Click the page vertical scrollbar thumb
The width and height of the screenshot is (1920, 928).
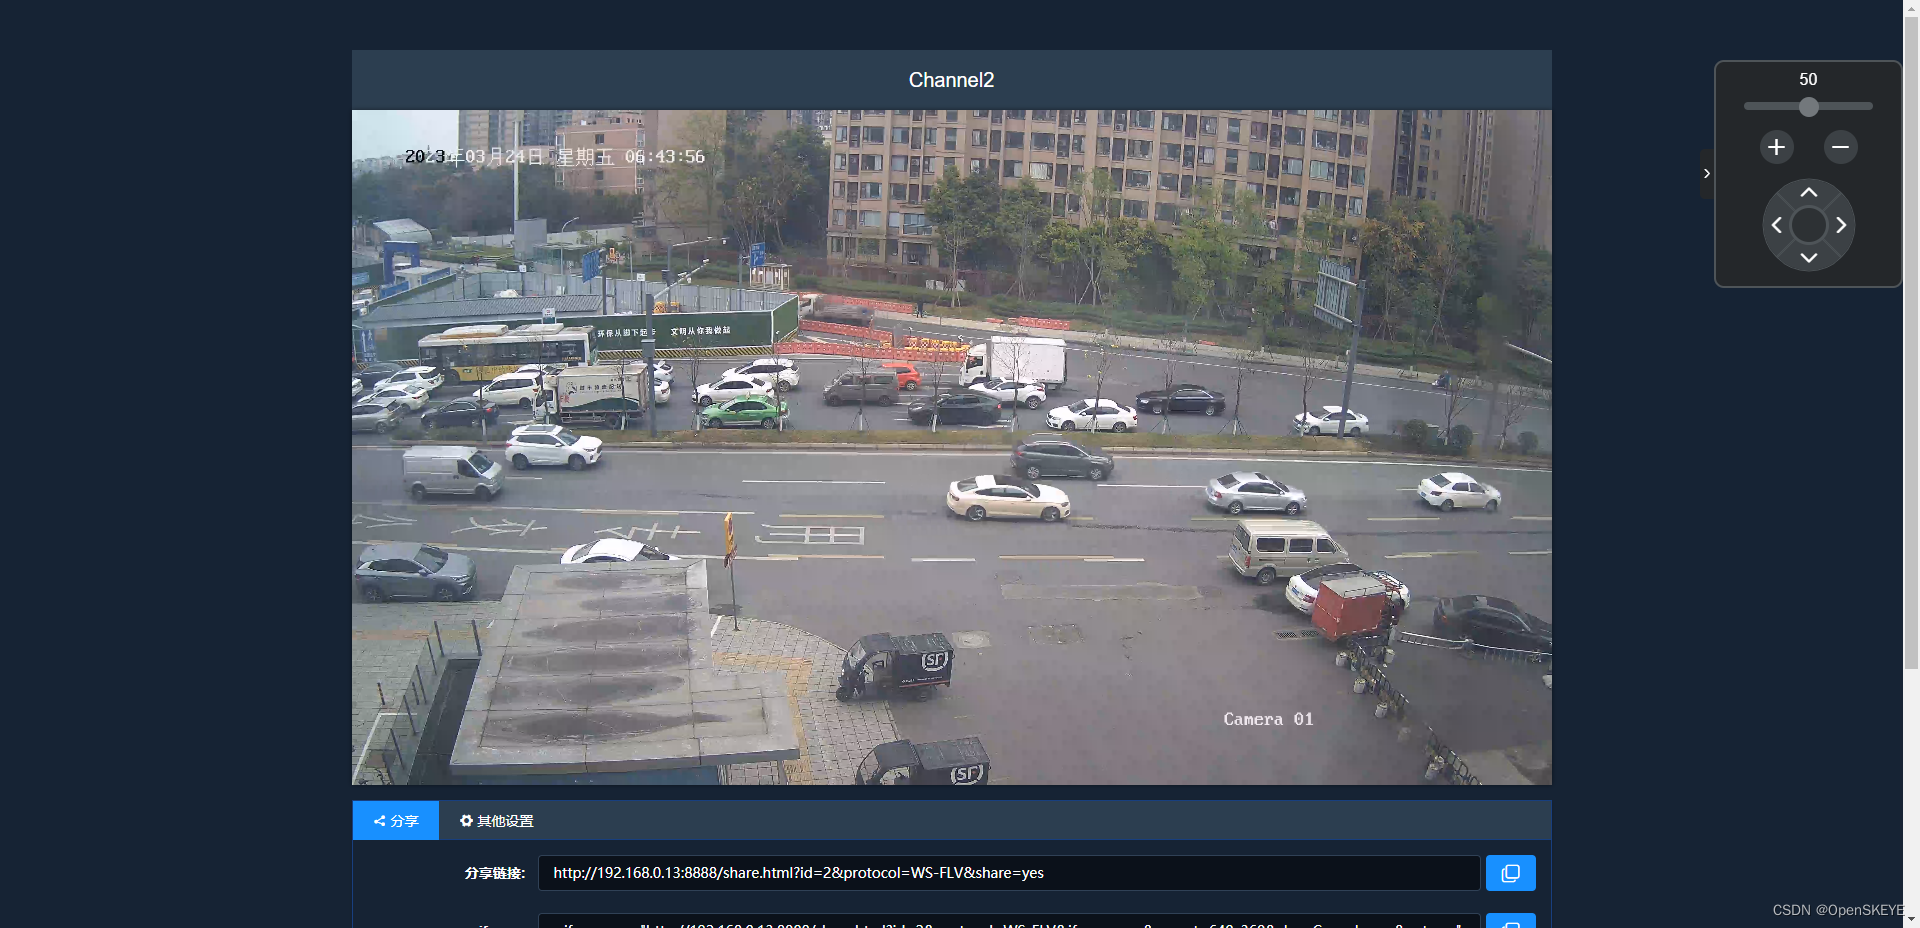[x=1911, y=343]
